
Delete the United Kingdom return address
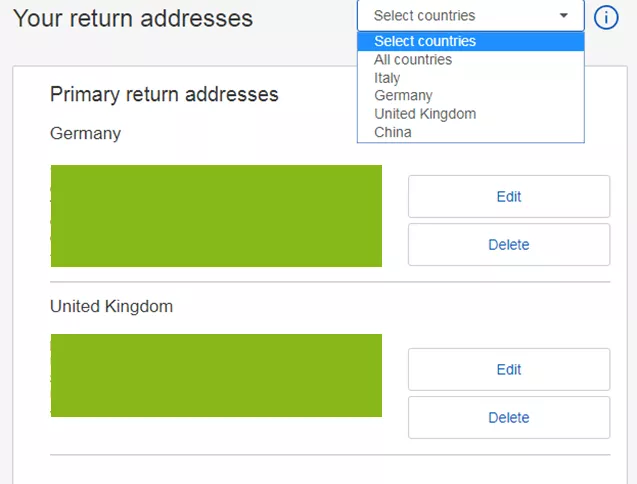(508, 417)
